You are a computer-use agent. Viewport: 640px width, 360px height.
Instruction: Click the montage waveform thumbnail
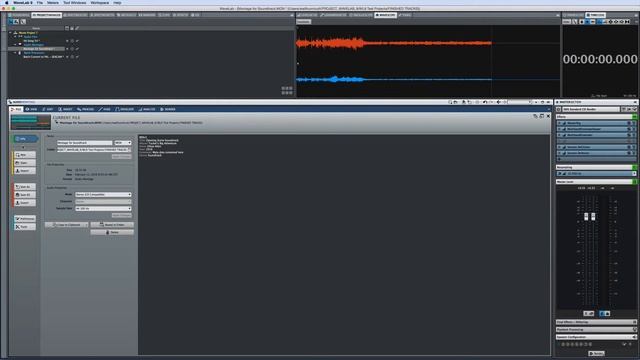pos(31,122)
